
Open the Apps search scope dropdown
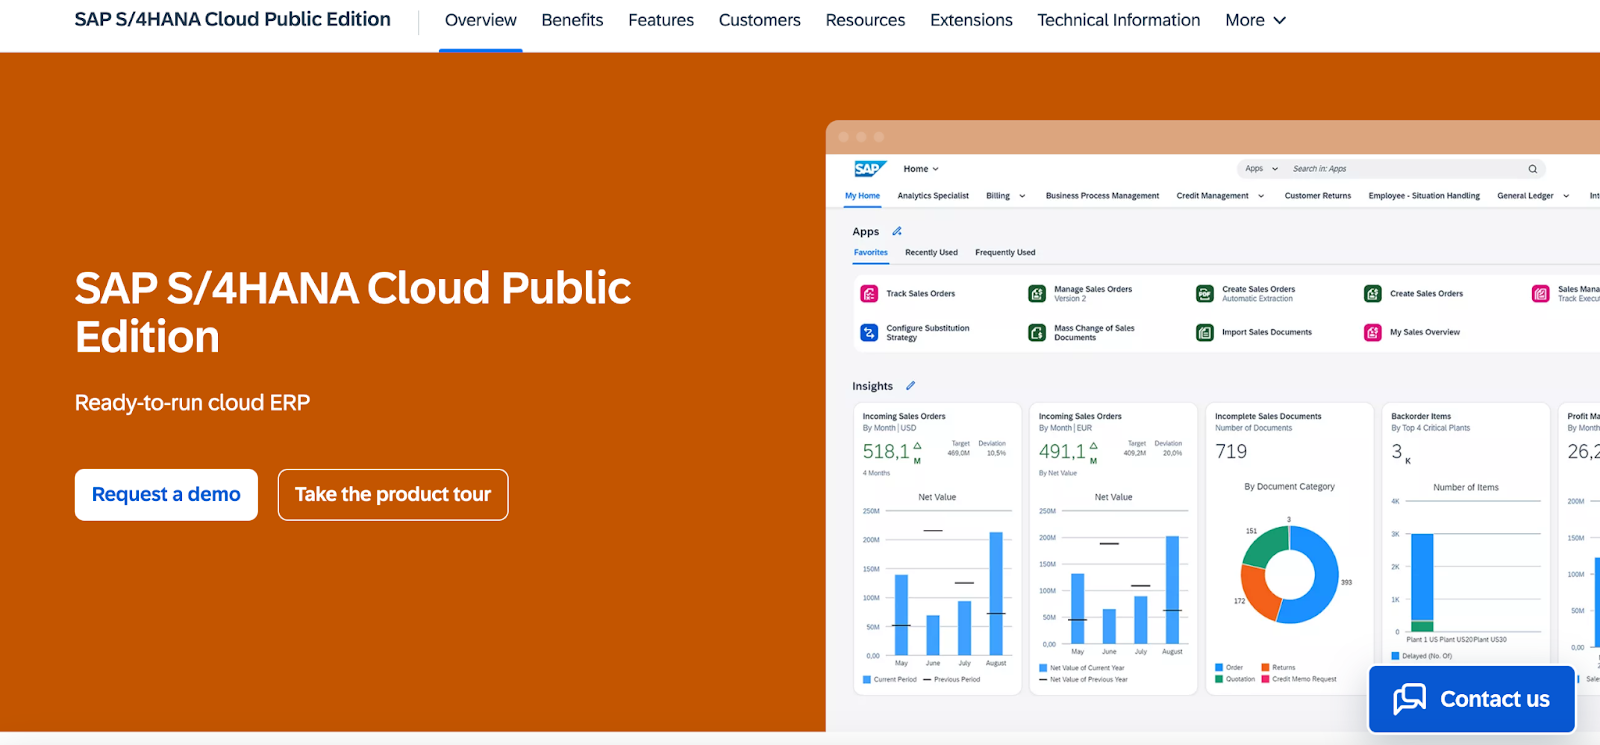[1261, 169]
